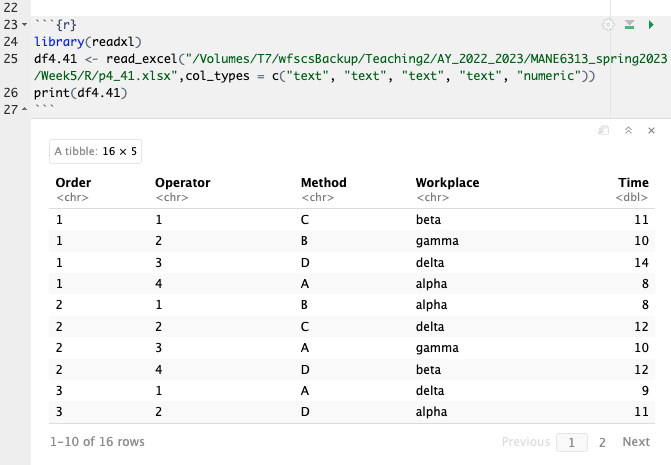Click the Operator column header
Image resolution: width=671 pixels, height=465 pixels.
182,183
